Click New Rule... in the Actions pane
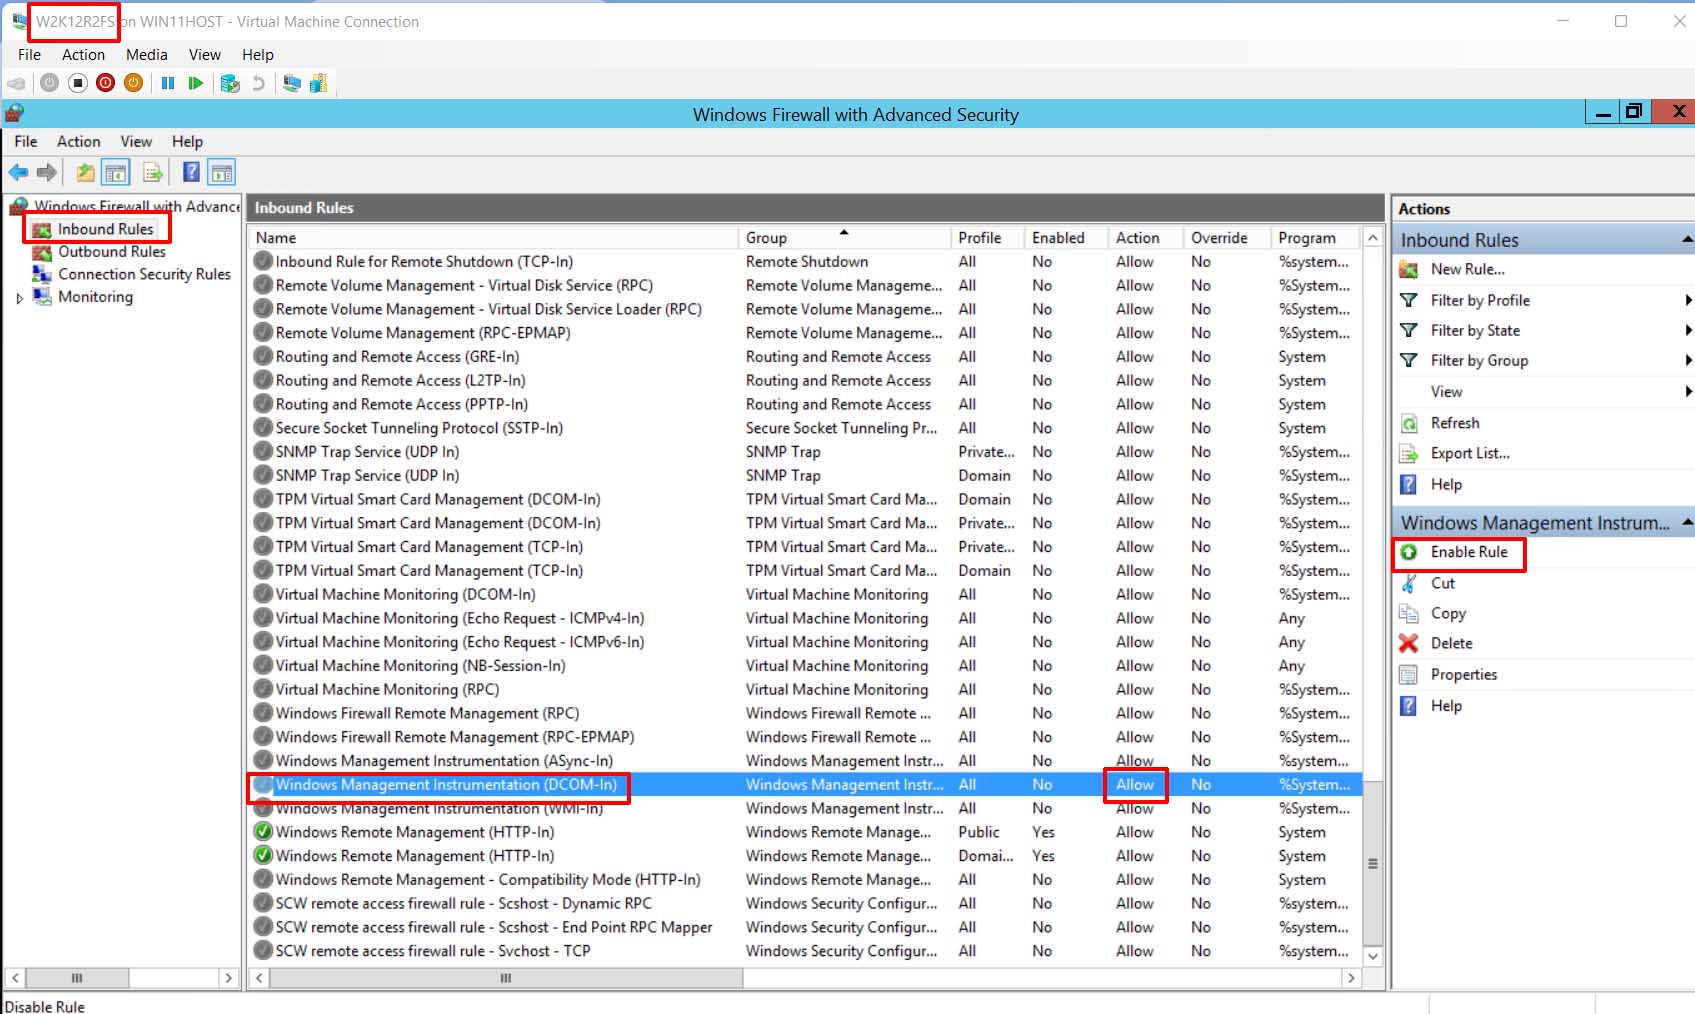This screenshot has width=1695, height=1014. (1467, 269)
